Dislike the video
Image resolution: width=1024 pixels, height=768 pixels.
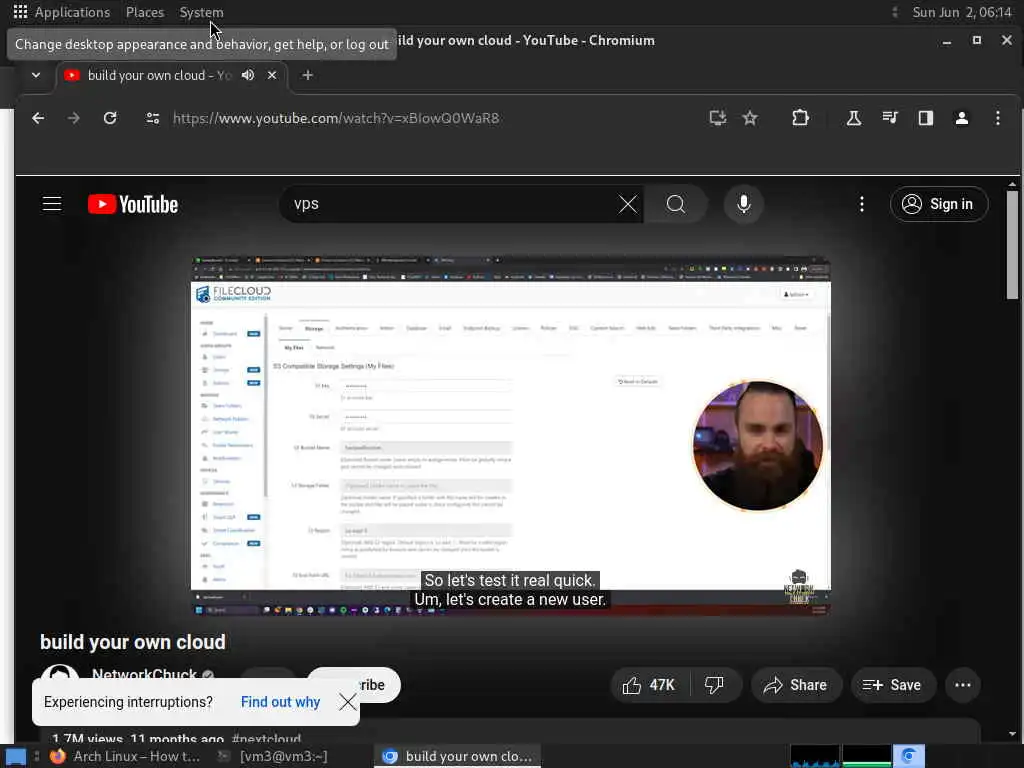(714, 685)
